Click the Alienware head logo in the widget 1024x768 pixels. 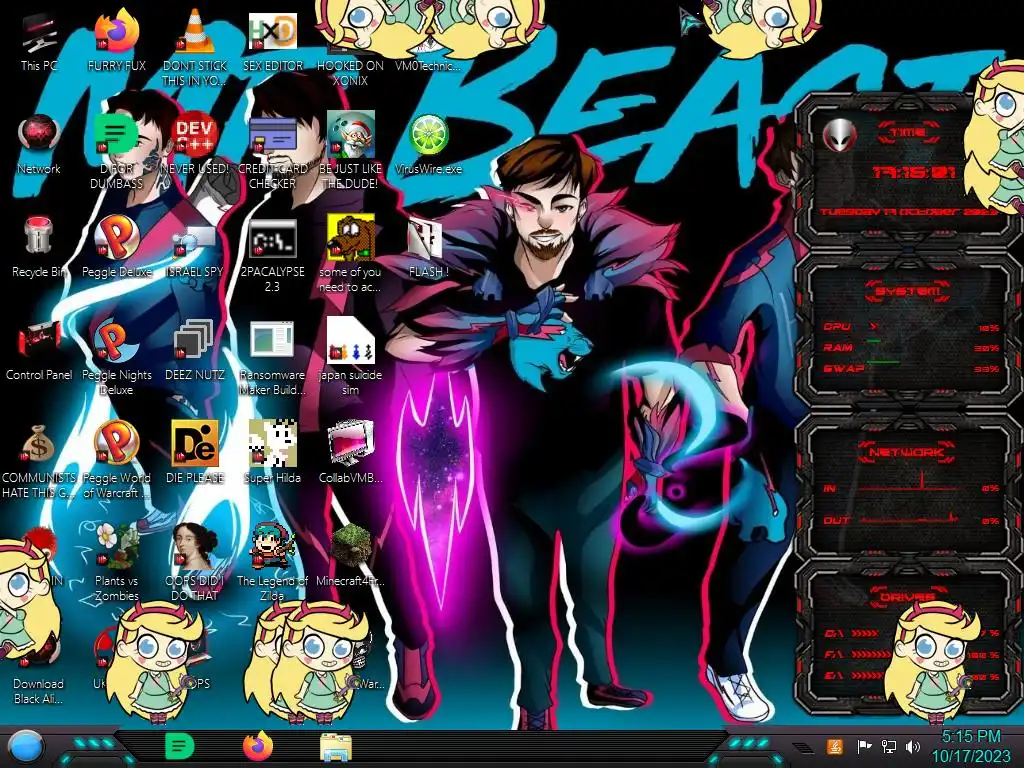pyautogui.click(x=840, y=136)
